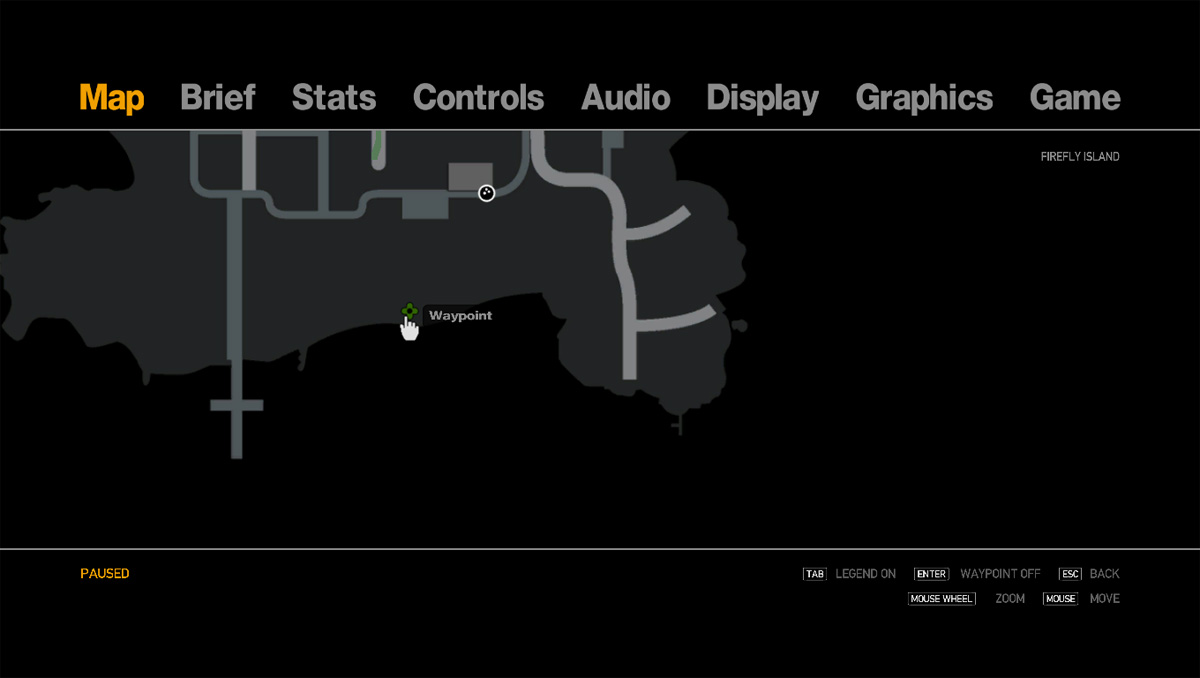Image resolution: width=1200 pixels, height=678 pixels.
Task: Select the bowling alley map blip
Action: pos(486,193)
